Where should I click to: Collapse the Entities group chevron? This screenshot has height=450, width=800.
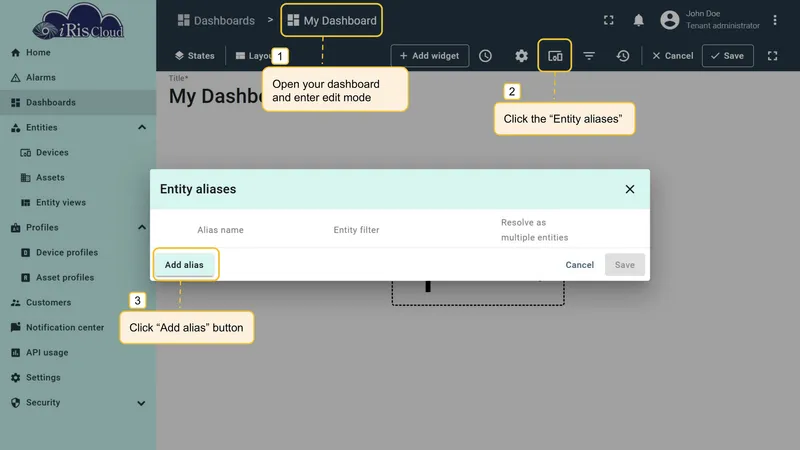point(142,128)
